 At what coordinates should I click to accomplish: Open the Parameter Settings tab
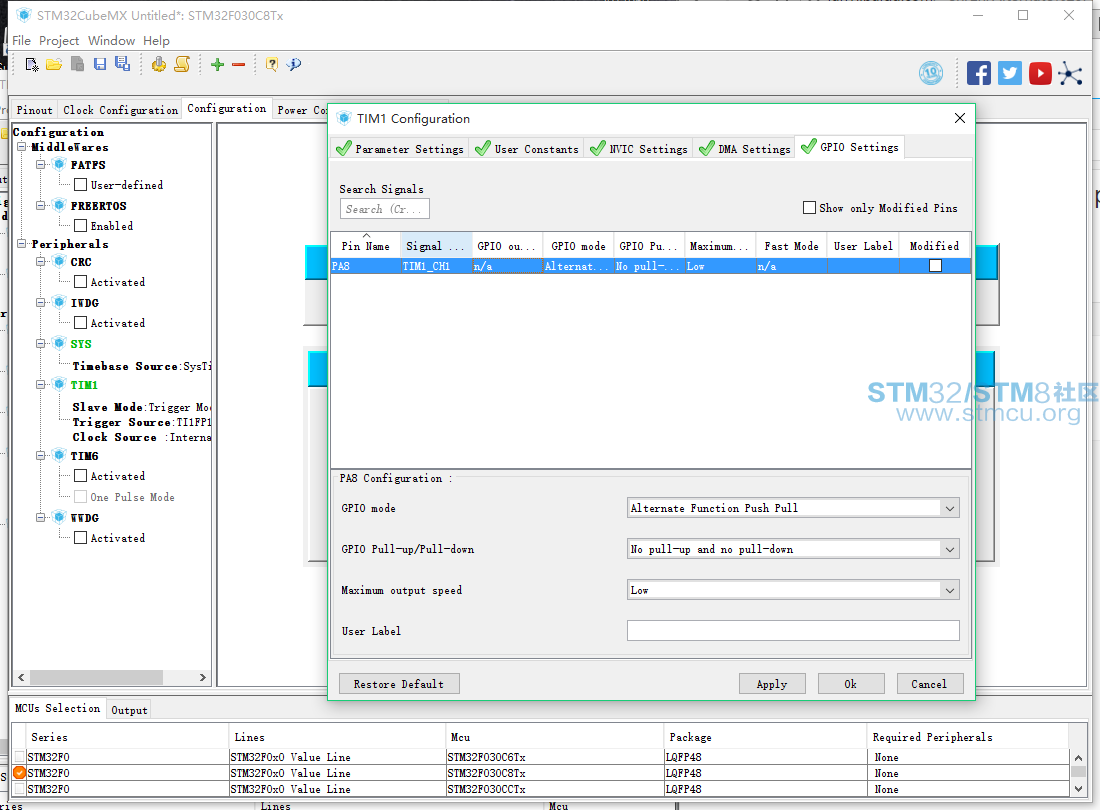click(400, 149)
